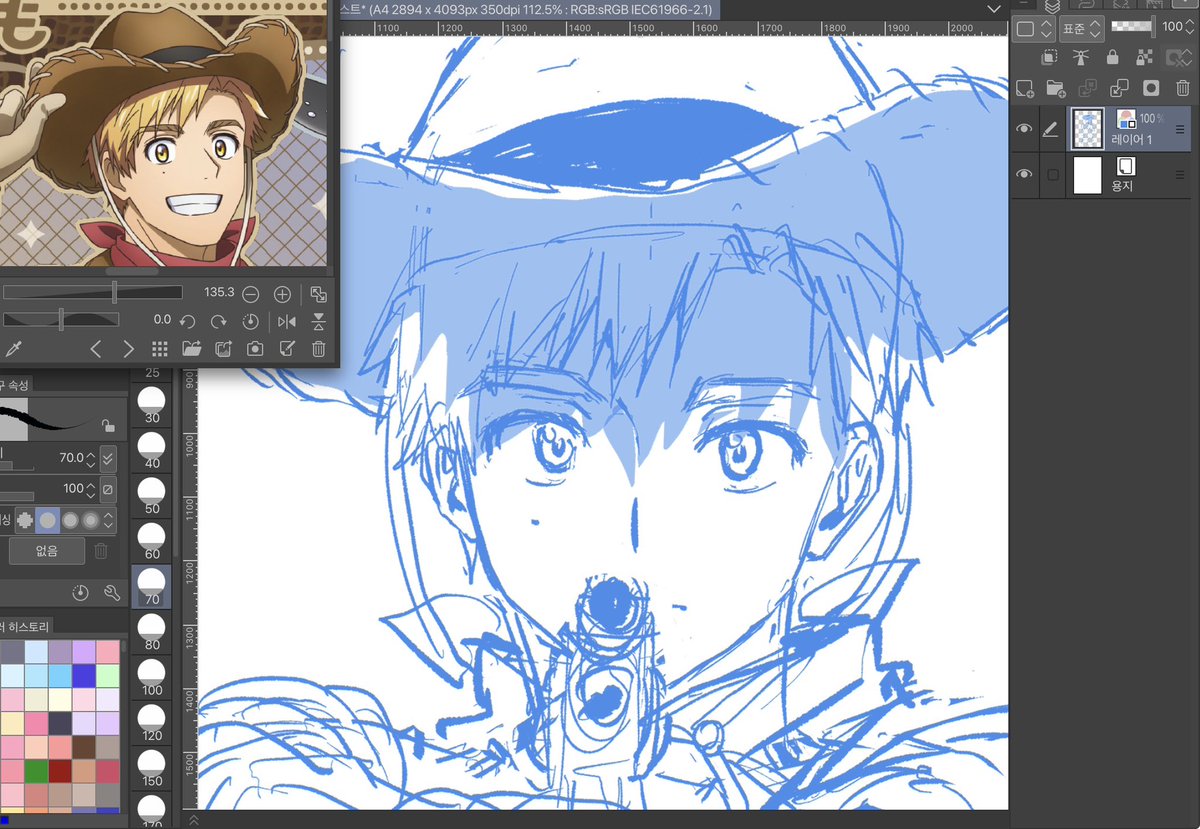Merge with the layer below
Screen dimensions: 1200x829
click(x=1119, y=88)
